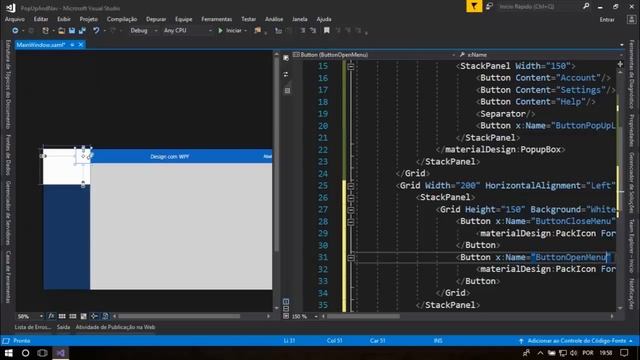Click the designer horizontal scrollbar thumb
Image resolution: width=640 pixels, height=360 pixels.
coord(179,316)
